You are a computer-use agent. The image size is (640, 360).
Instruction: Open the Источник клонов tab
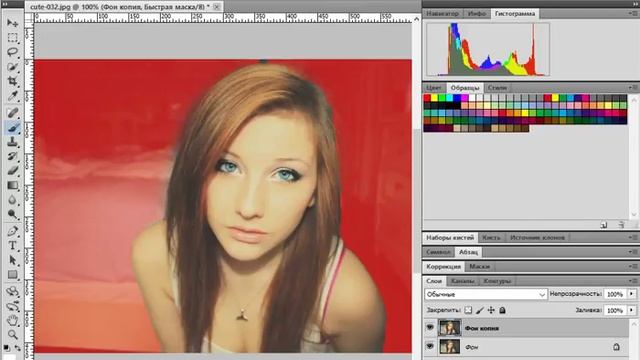click(537, 238)
